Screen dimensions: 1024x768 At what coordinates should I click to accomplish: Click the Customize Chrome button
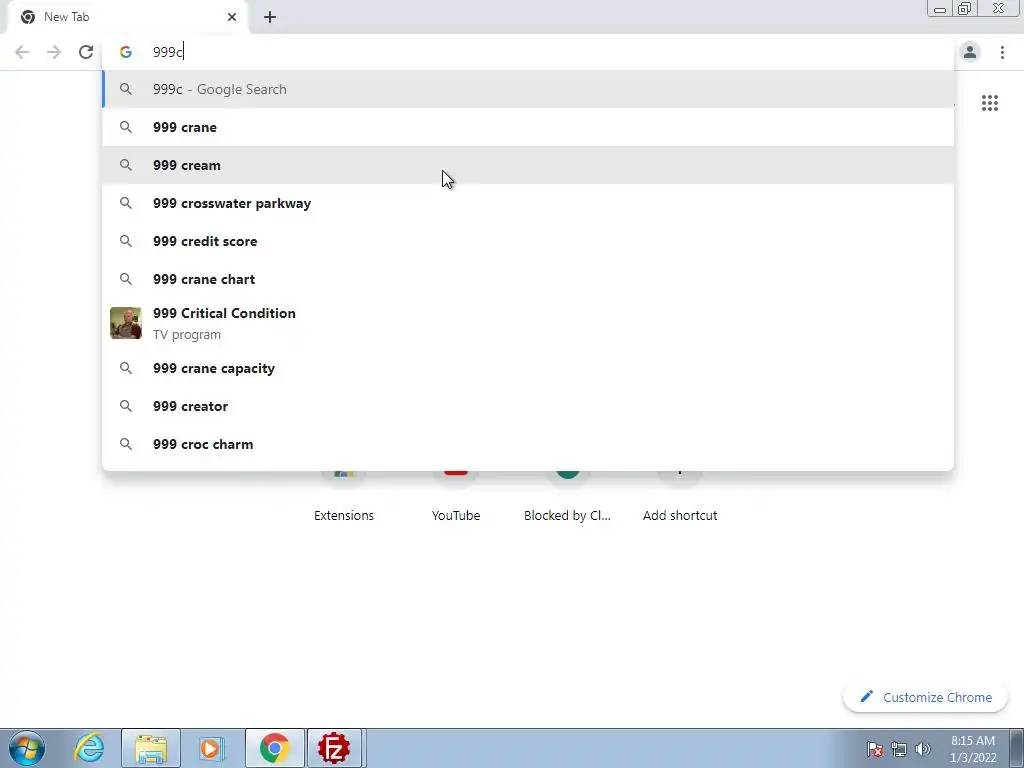(x=926, y=697)
